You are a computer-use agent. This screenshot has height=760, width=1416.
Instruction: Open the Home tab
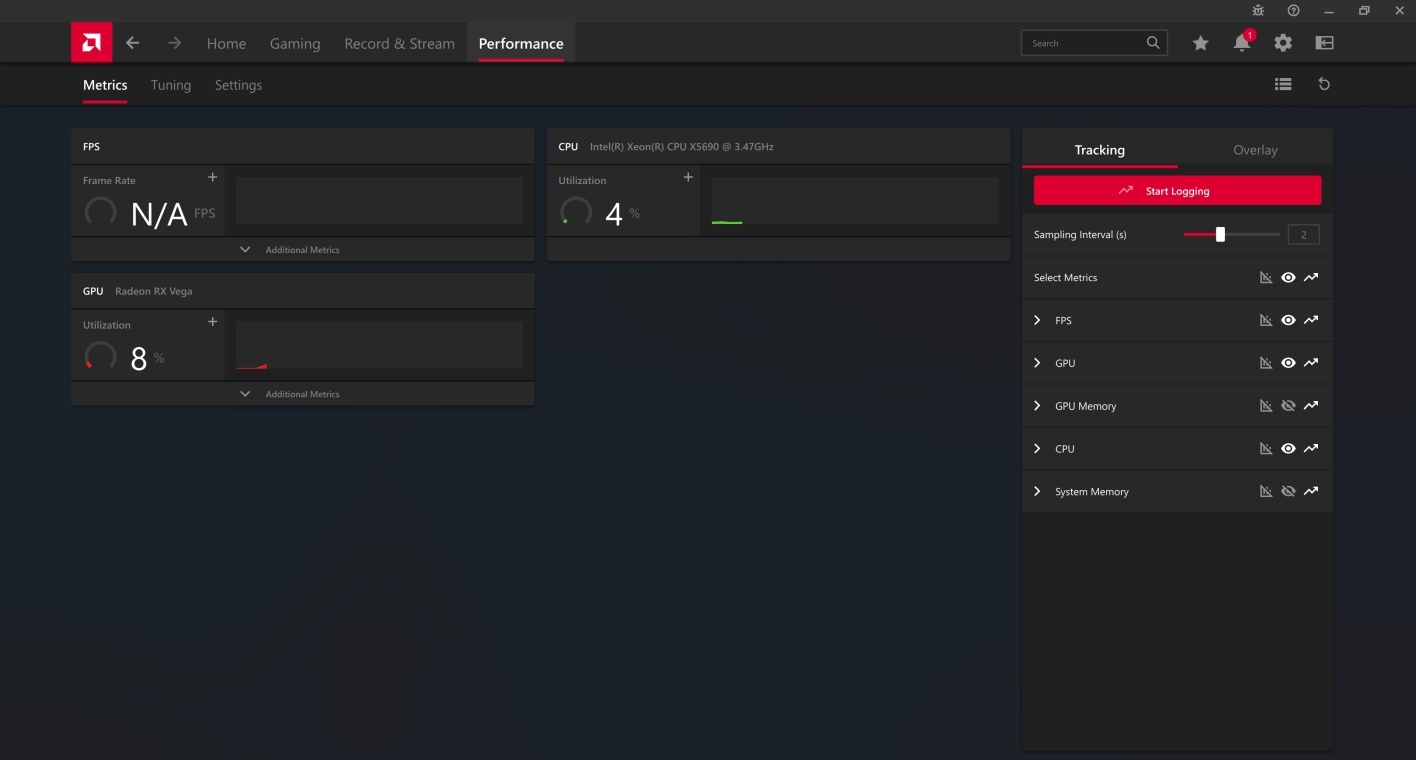click(x=226, y=43)
